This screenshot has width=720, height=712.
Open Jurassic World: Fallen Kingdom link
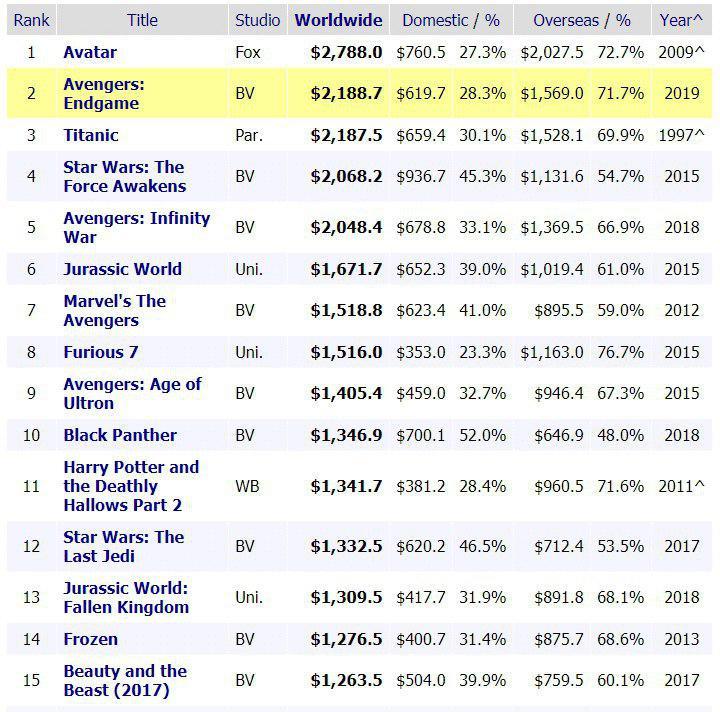[x=126, y=597]
